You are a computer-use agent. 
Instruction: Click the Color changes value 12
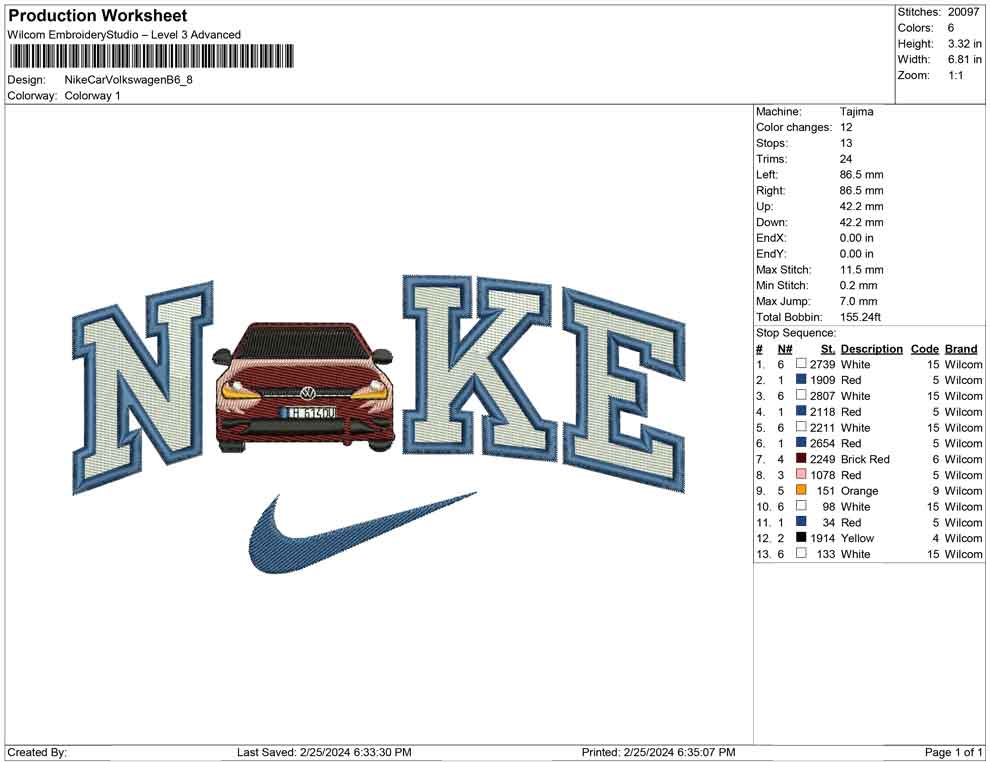point(846,128)
